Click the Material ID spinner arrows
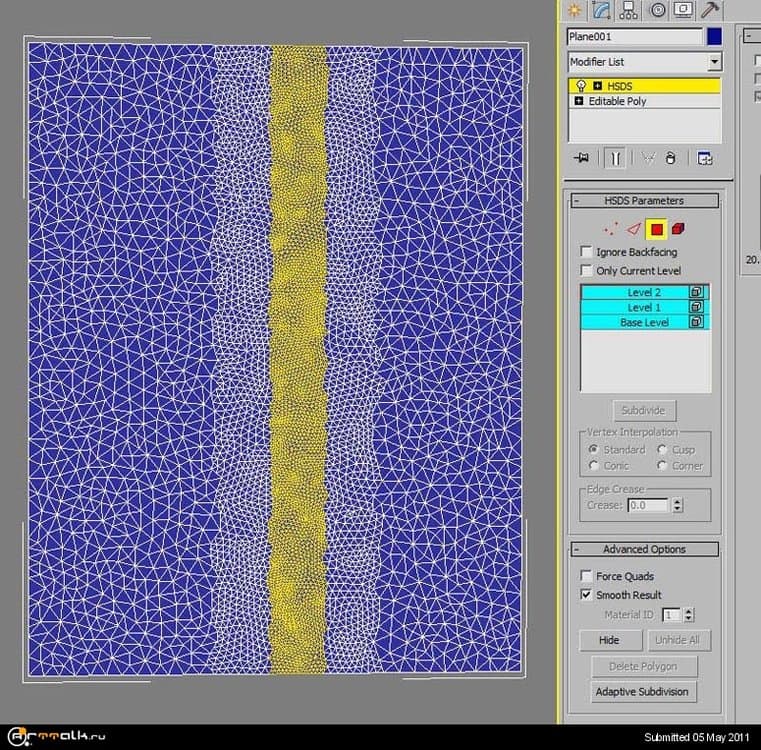 pos(689,615)
